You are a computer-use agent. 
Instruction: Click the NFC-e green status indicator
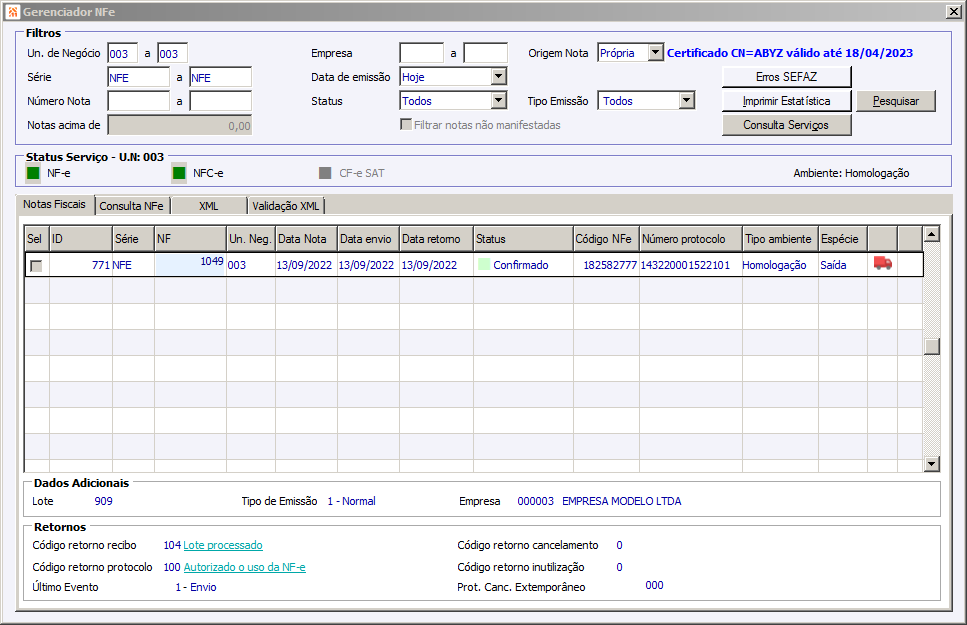[179, 173]
